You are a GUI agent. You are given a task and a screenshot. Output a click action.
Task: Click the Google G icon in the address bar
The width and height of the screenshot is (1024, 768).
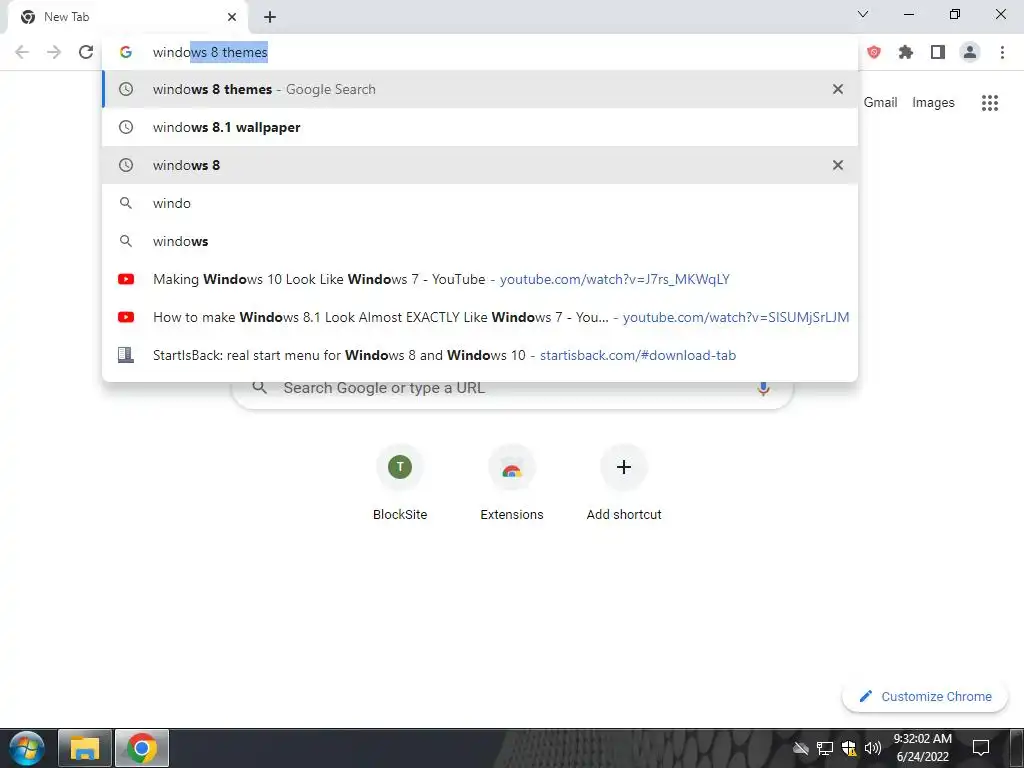(126, 52)
